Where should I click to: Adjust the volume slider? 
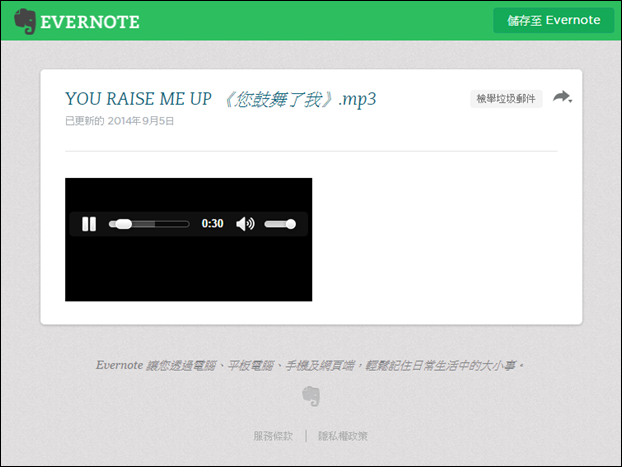[x=280, y=224]
